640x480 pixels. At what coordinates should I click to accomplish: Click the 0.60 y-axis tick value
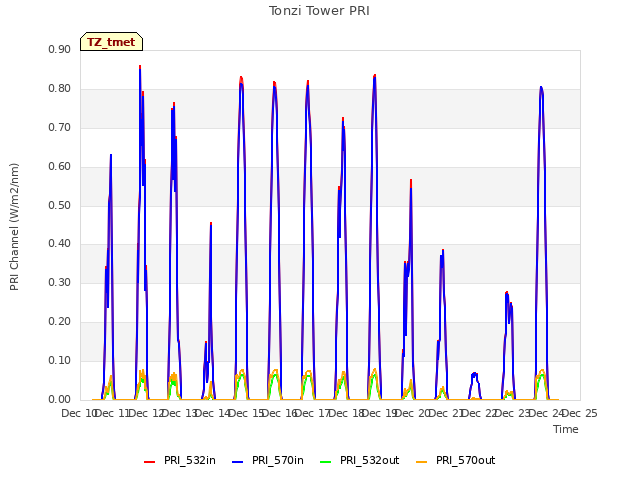pos(59,166)
